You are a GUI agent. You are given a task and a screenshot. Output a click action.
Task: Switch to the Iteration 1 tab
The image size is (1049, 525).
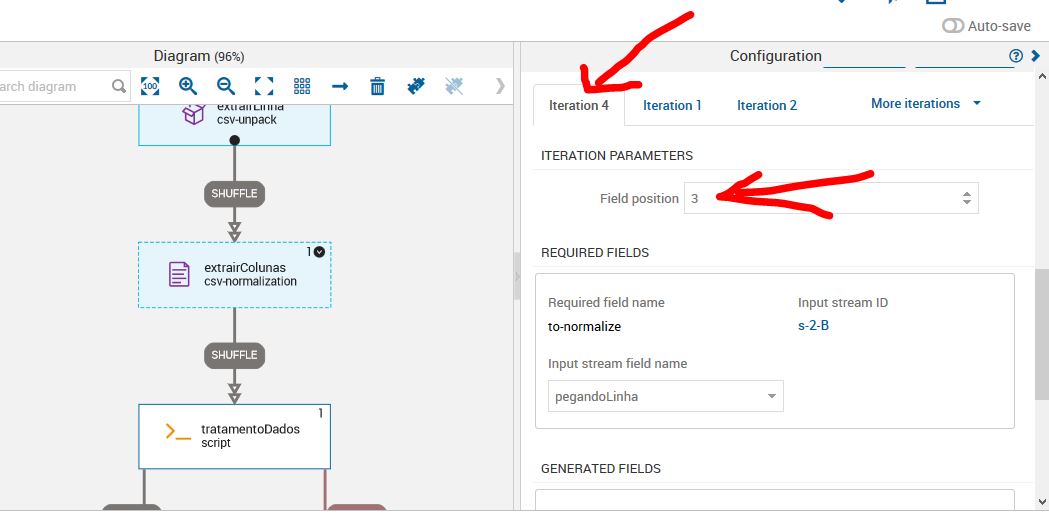coord(672,105)
